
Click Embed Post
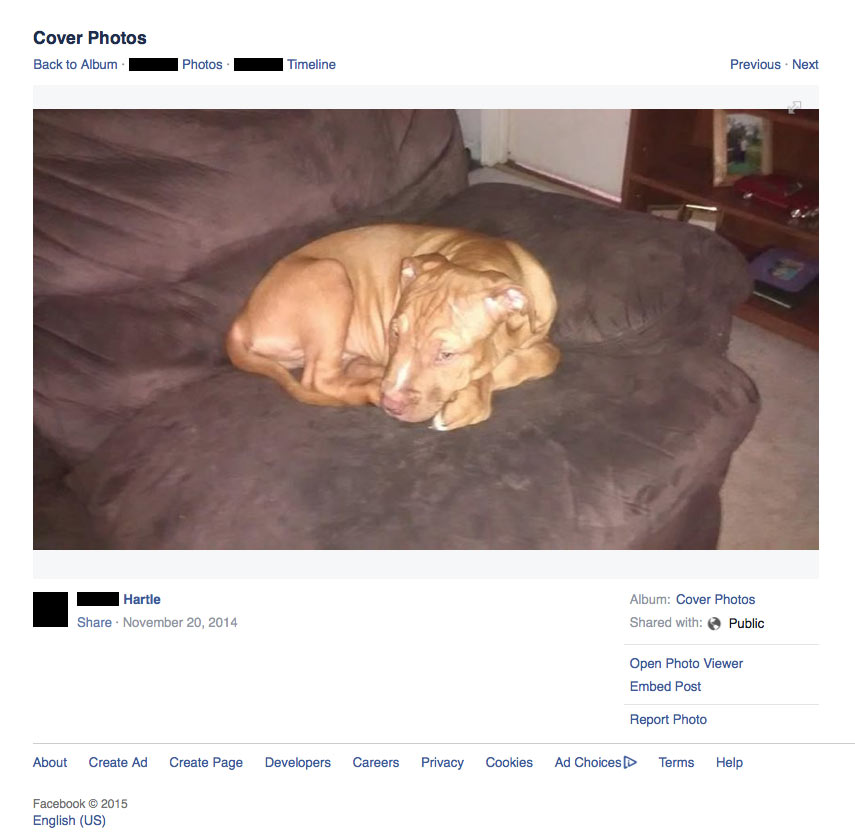665,686
